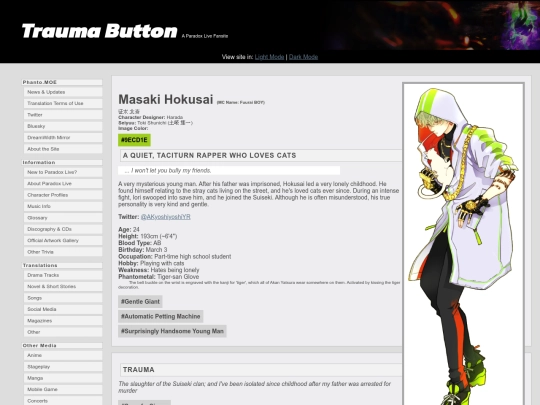
Task: Open the Anime media page
Action: 63,355
